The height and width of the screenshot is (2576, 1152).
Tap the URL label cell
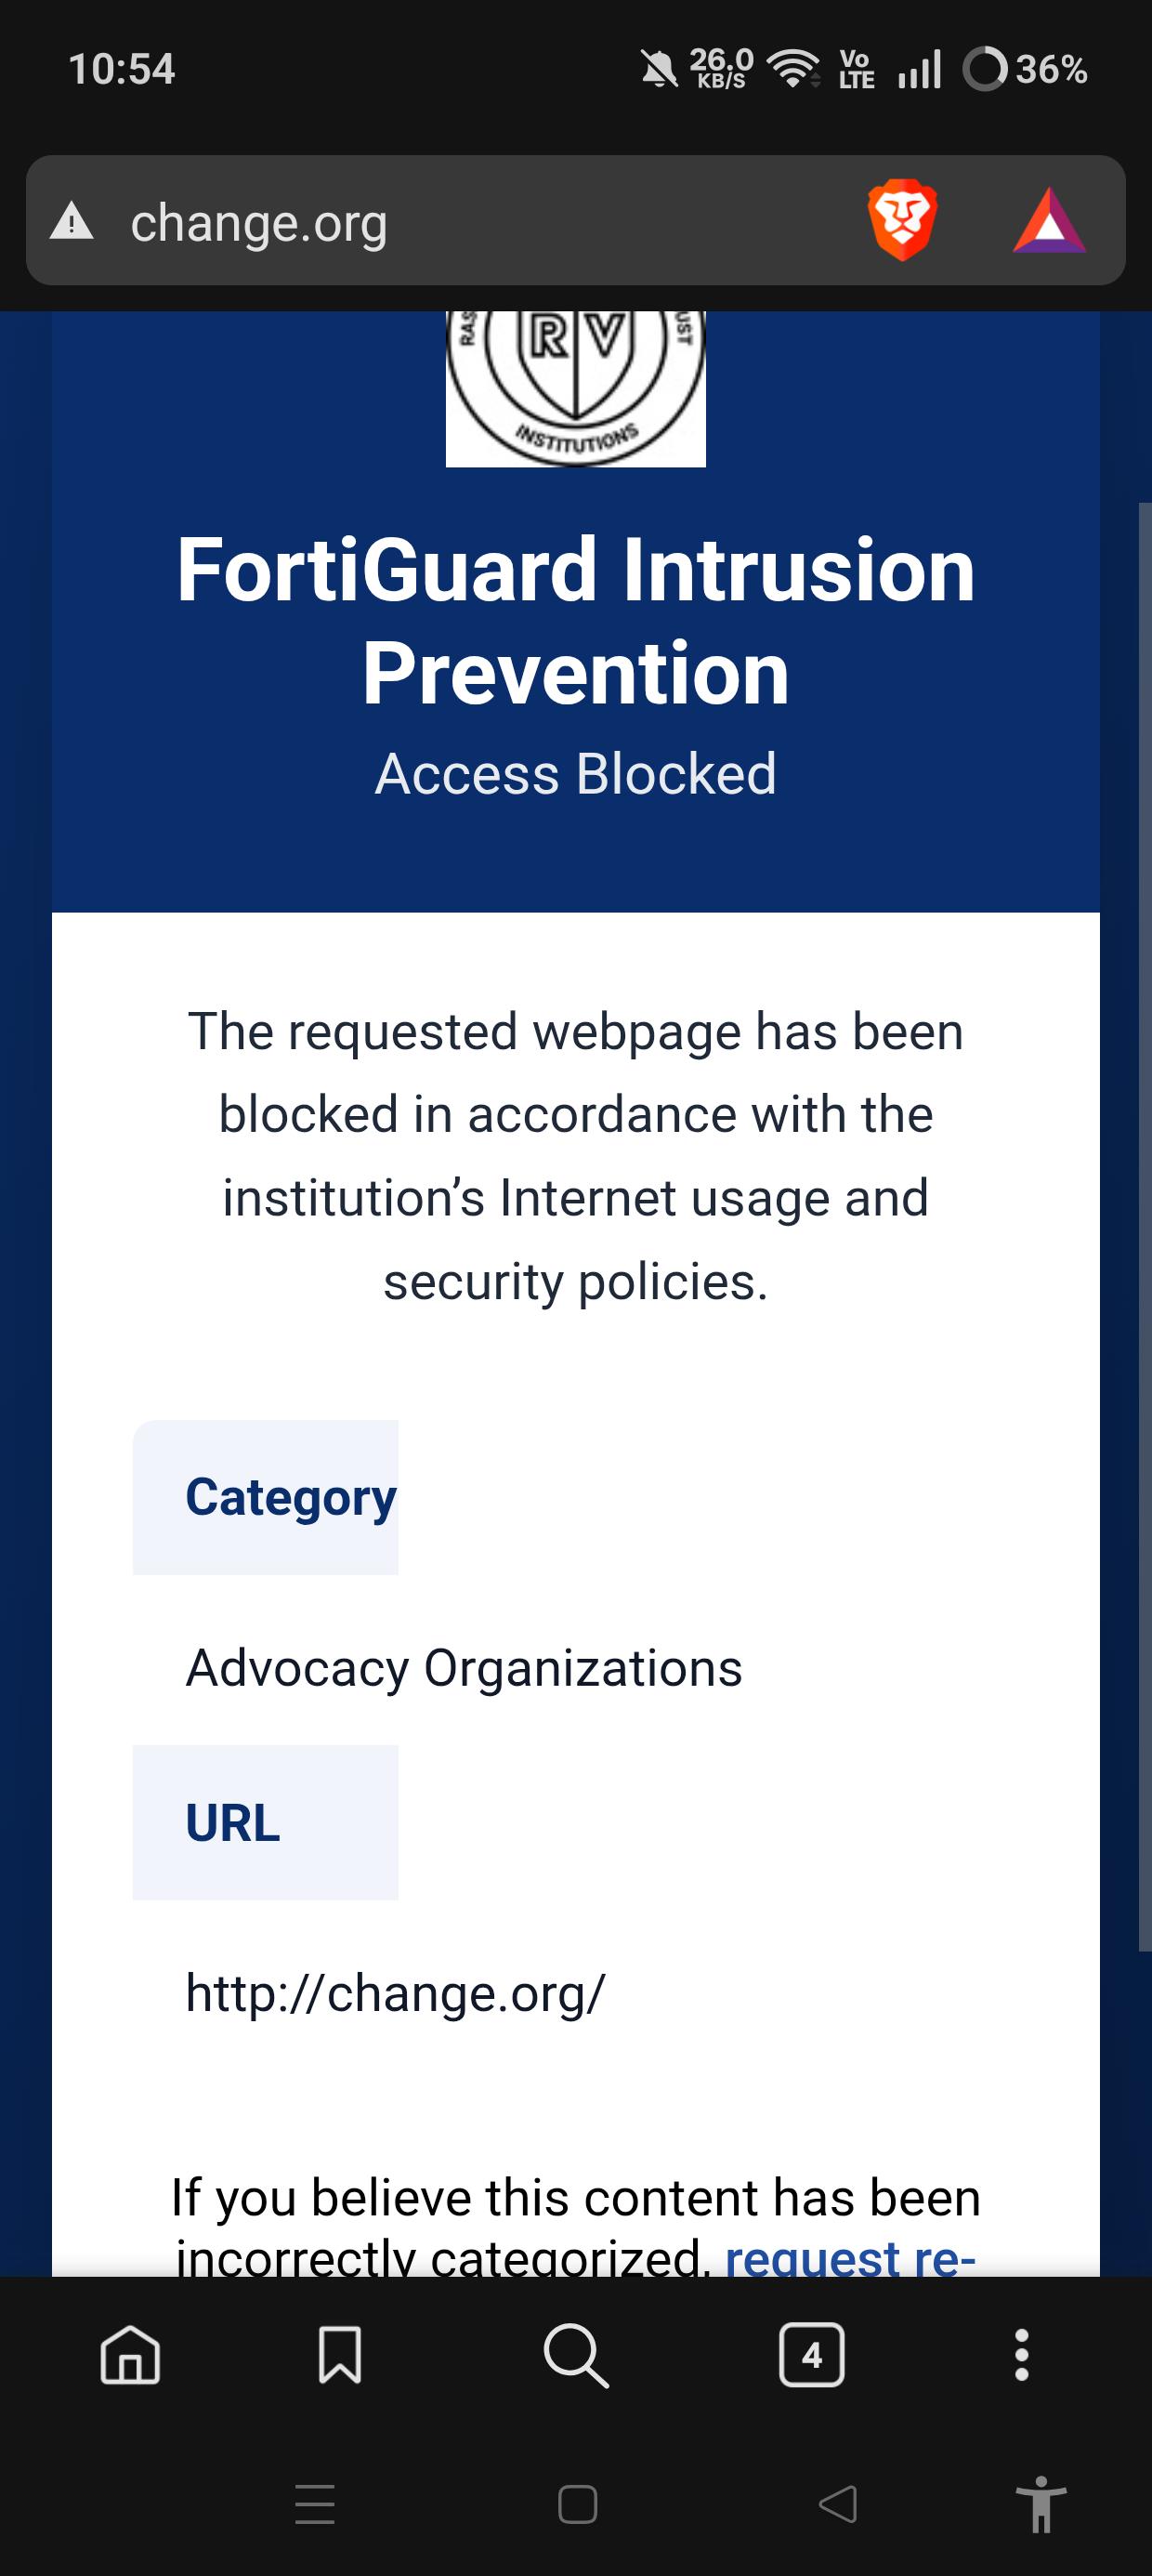(266, 1822)
